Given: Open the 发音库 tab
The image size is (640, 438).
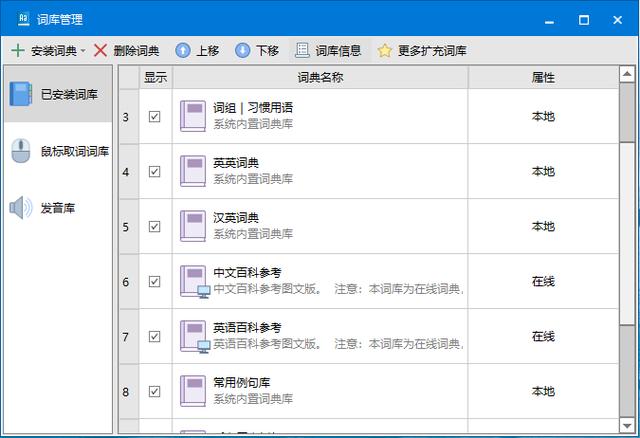Looking at the screenshot, I should tap(58, 207).
